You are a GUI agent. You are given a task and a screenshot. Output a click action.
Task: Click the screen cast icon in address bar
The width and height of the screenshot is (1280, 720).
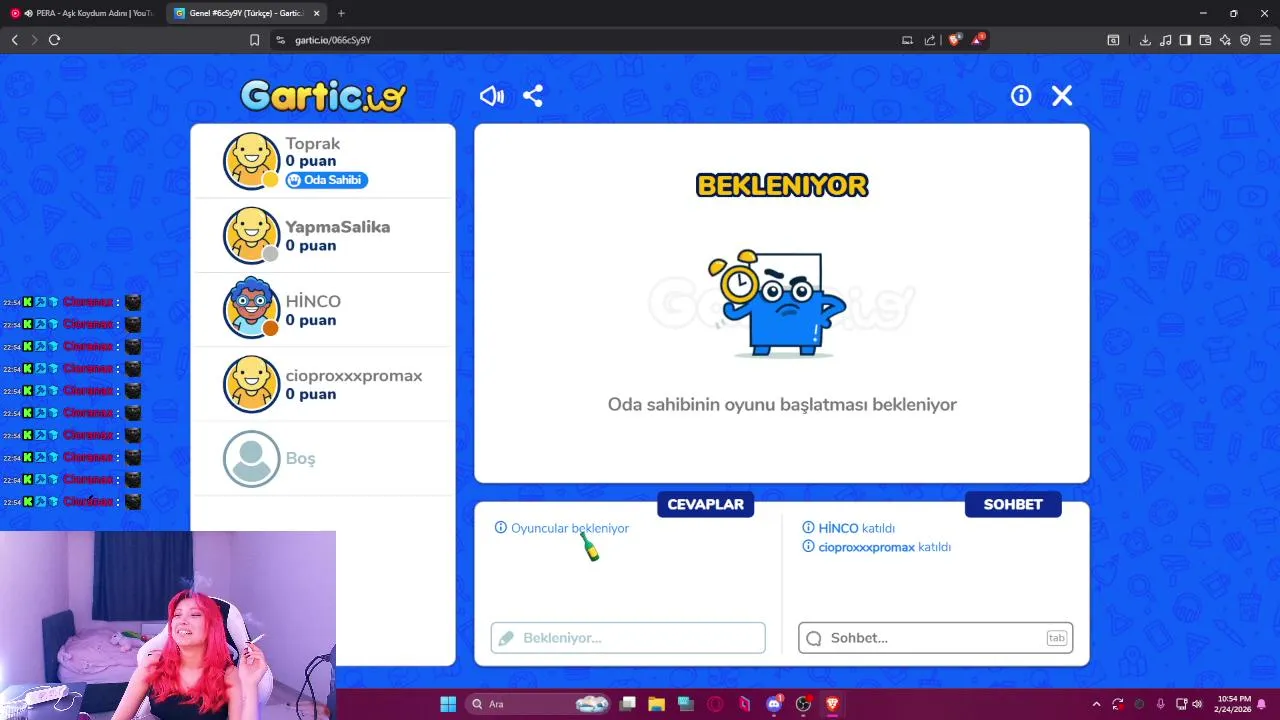(x=907, y=40)
